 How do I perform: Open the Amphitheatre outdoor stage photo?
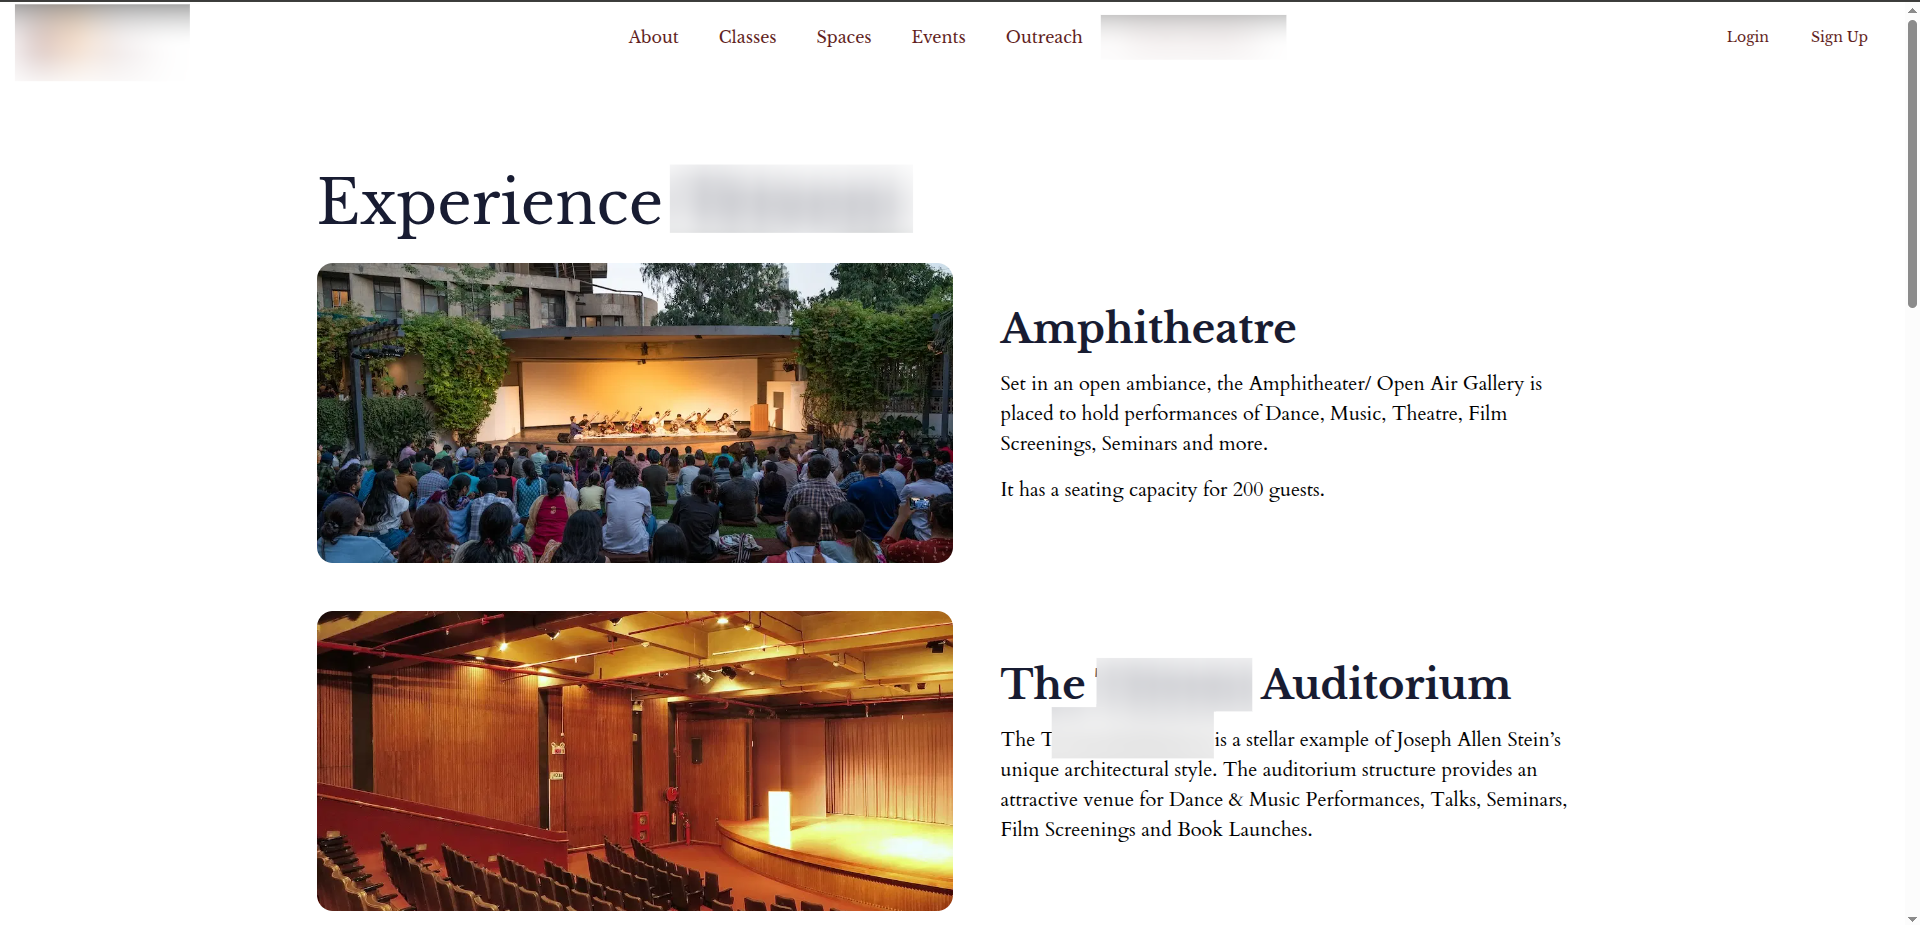(634, 412)
